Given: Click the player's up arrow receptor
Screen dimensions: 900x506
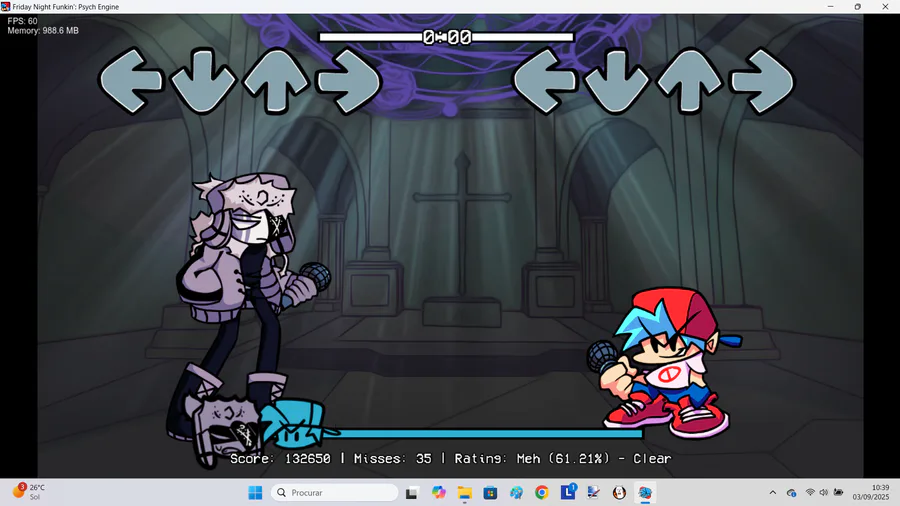Looking at the screenshot, I should (690, 80).
